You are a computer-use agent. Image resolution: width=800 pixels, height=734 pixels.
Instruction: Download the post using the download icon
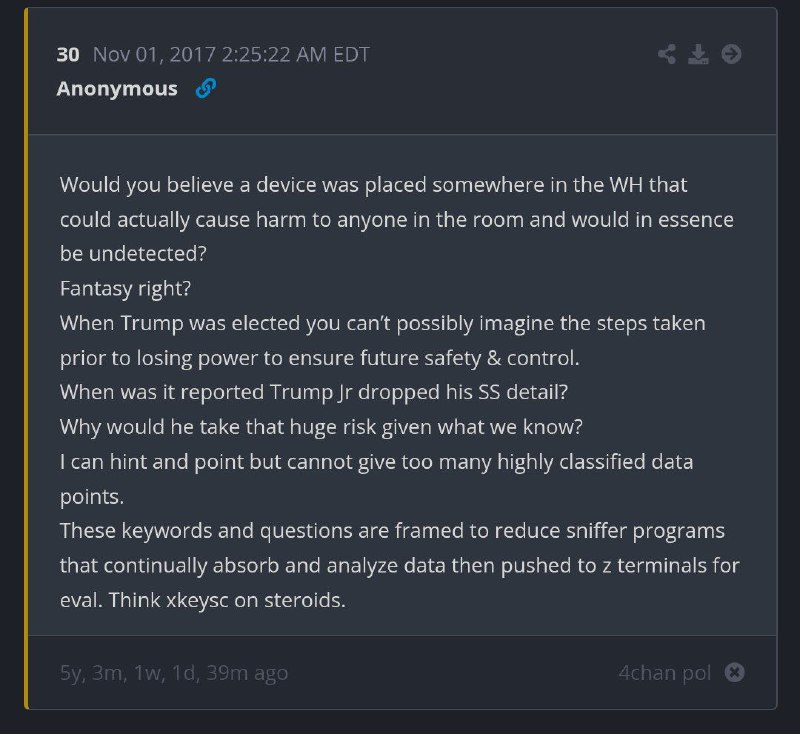tap(698, 54)
